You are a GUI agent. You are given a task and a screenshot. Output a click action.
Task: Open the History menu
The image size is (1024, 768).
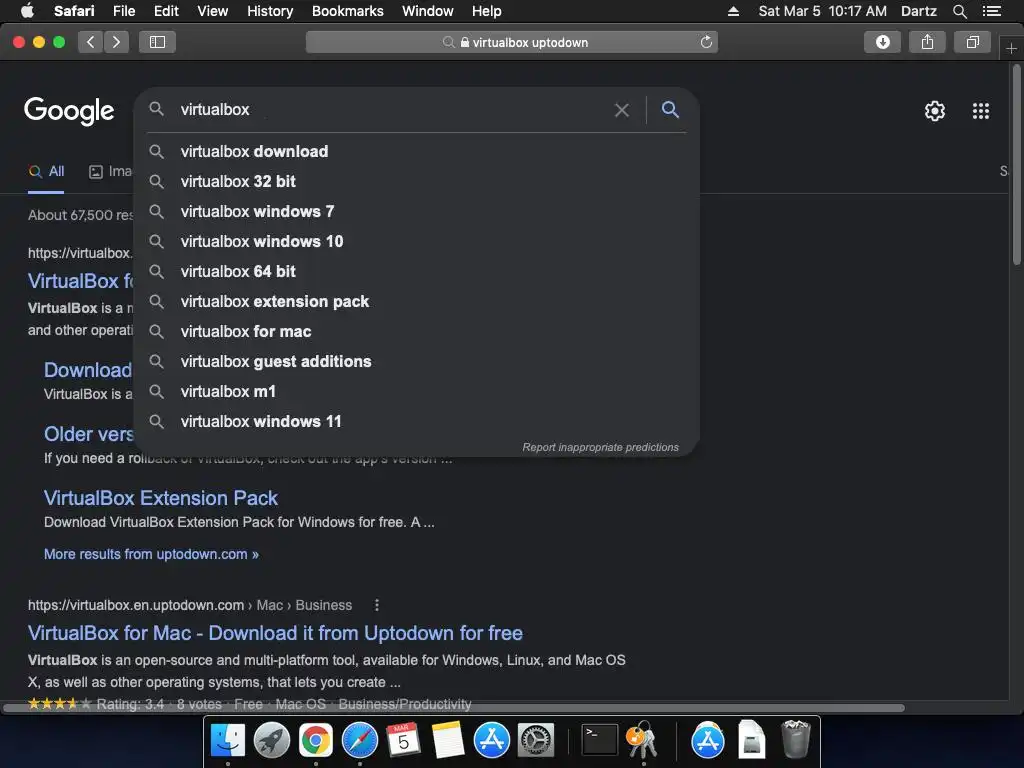[270, 11]
